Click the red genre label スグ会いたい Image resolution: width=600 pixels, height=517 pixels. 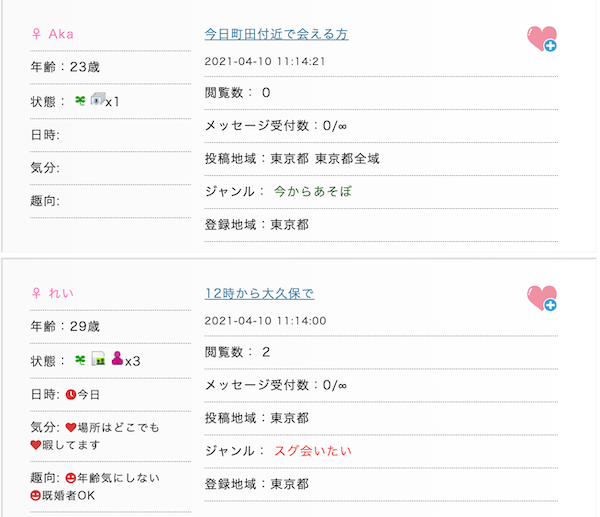point(313,451)
